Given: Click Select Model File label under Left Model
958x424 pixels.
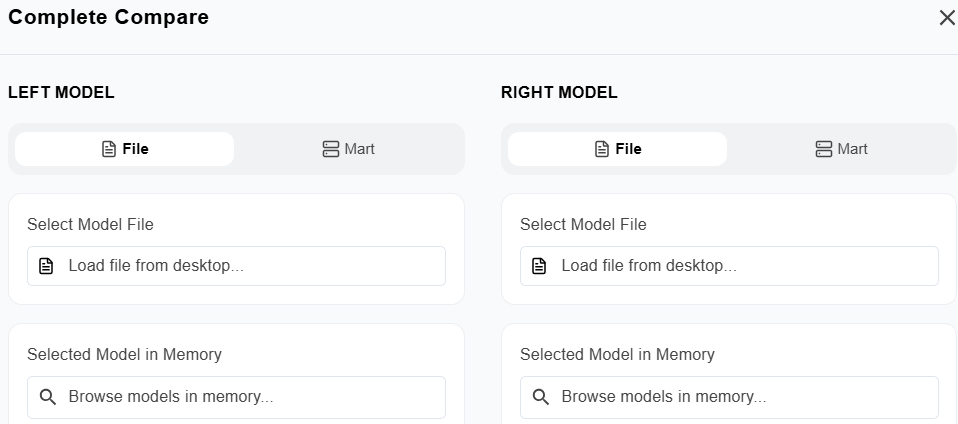Looking at the screenshot, I should tap(90, 225).
